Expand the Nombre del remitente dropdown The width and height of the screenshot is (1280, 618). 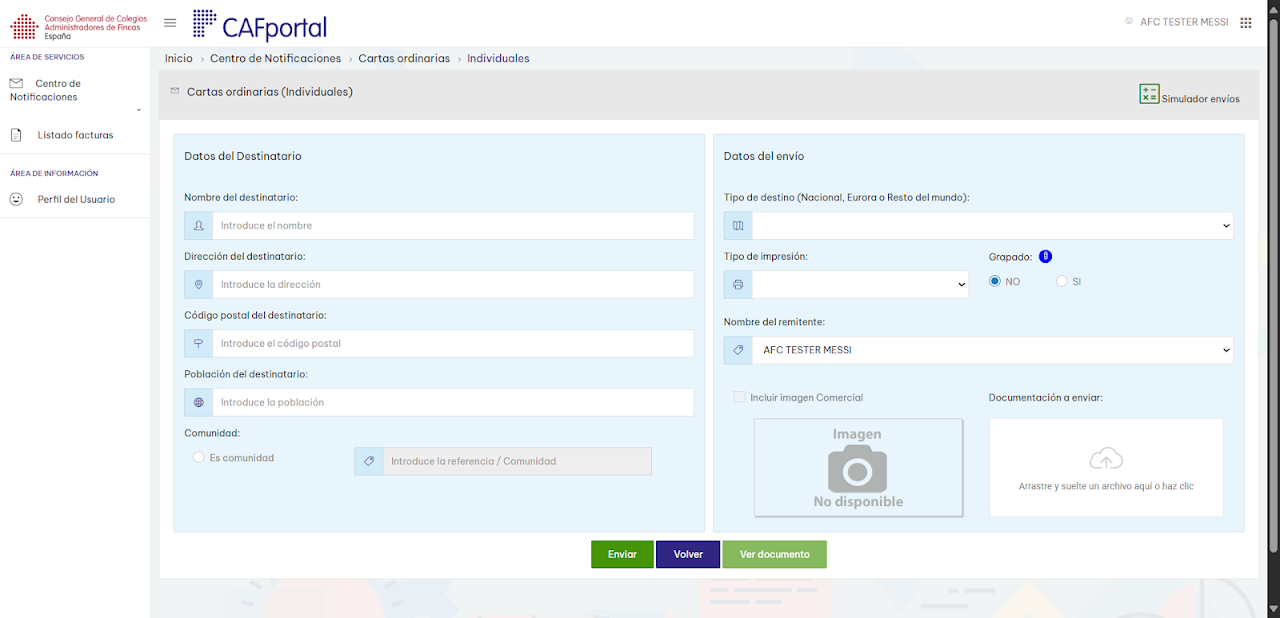pyautogui.click(x=979, y=350)
